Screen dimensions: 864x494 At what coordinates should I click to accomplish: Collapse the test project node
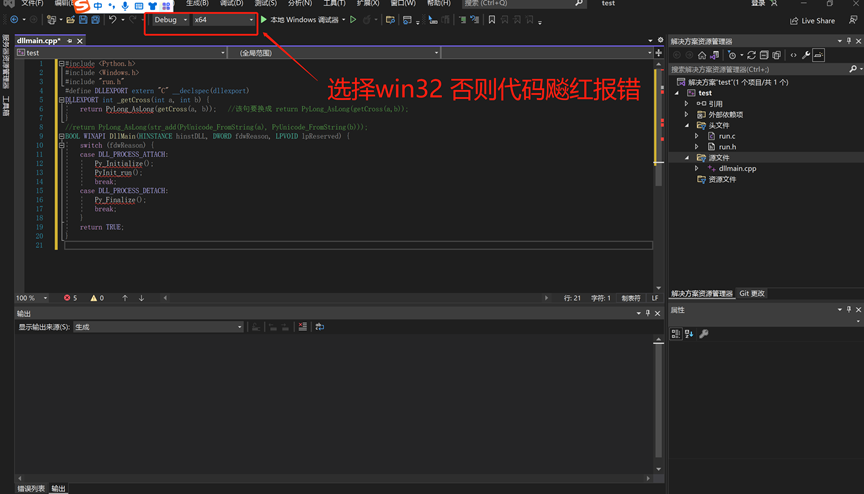(677, 93)
